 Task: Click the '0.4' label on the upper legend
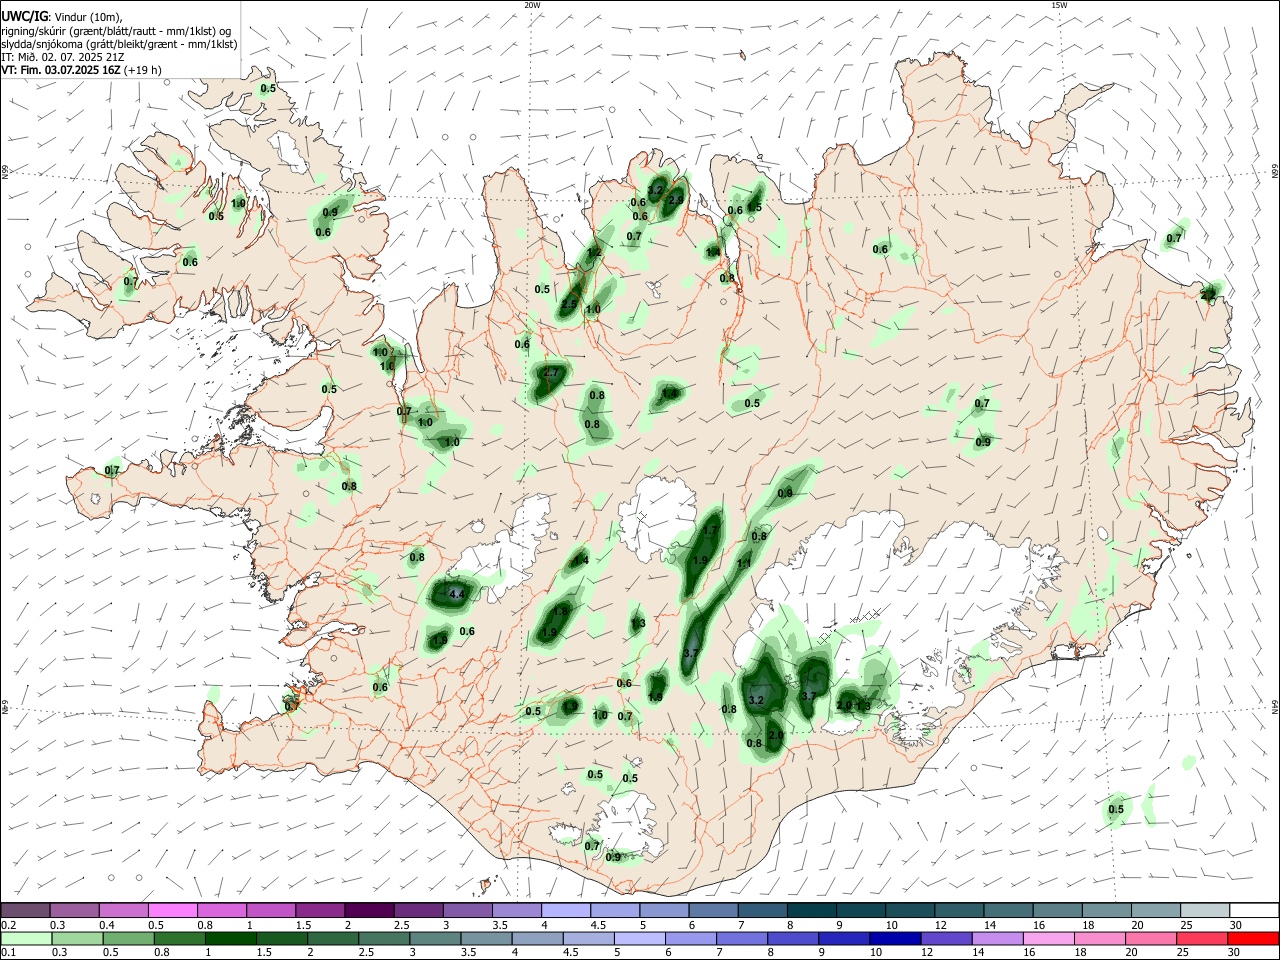coord(107,925)
